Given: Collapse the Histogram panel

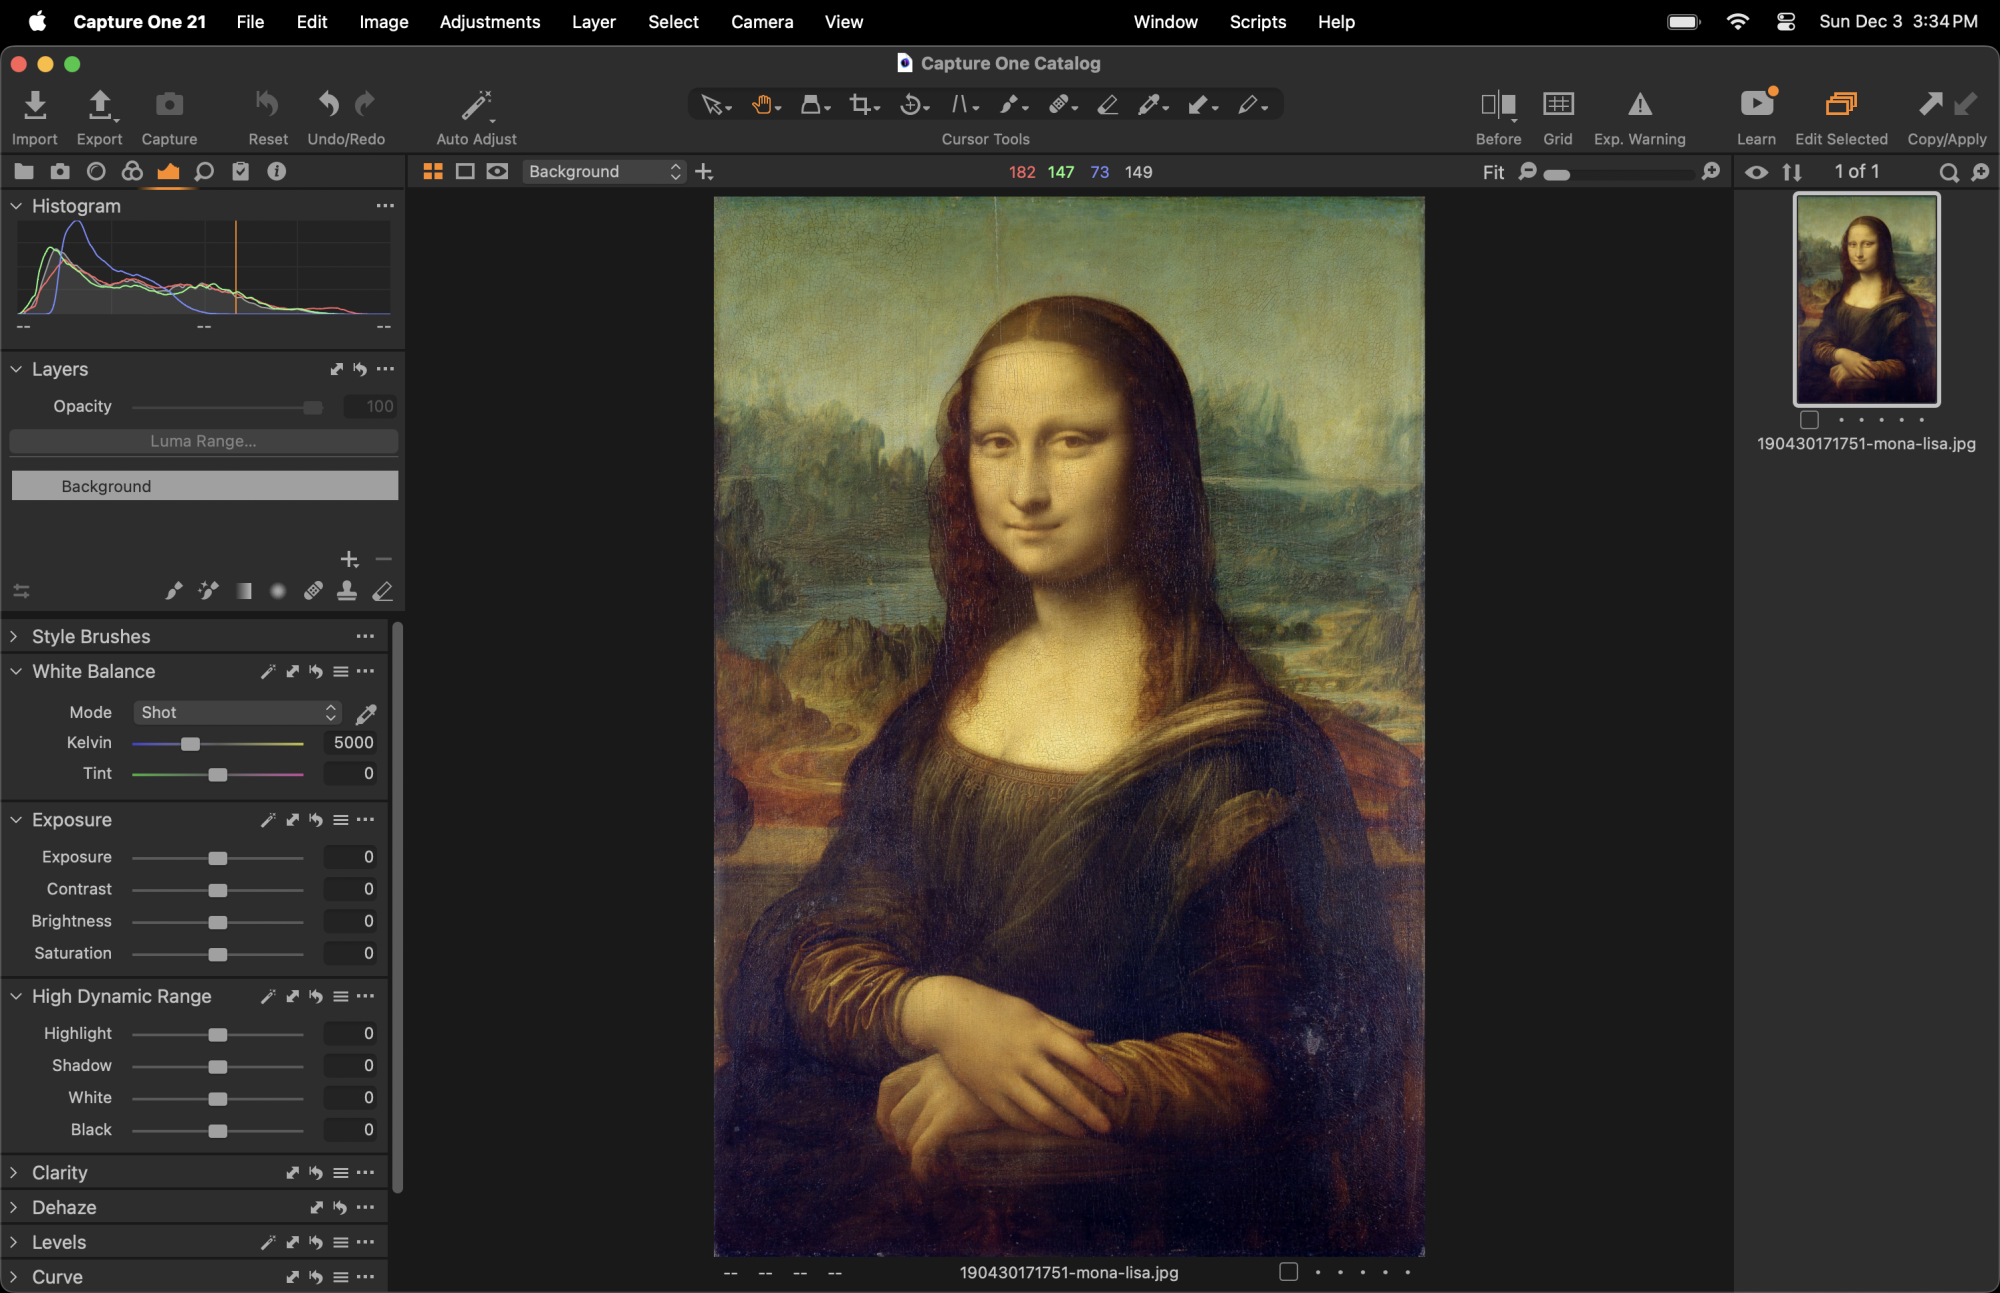Looking at the screenshot, I should [16, 206].
